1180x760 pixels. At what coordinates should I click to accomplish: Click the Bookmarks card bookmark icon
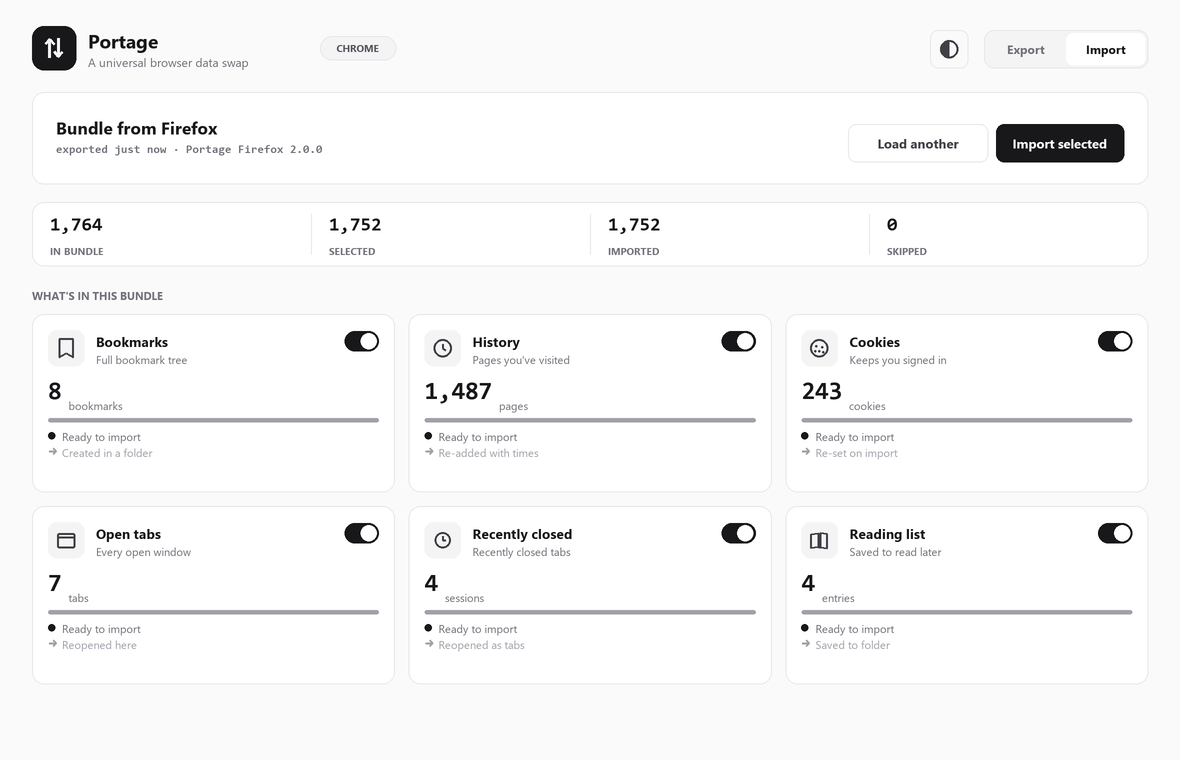click(x=66, y=348)
